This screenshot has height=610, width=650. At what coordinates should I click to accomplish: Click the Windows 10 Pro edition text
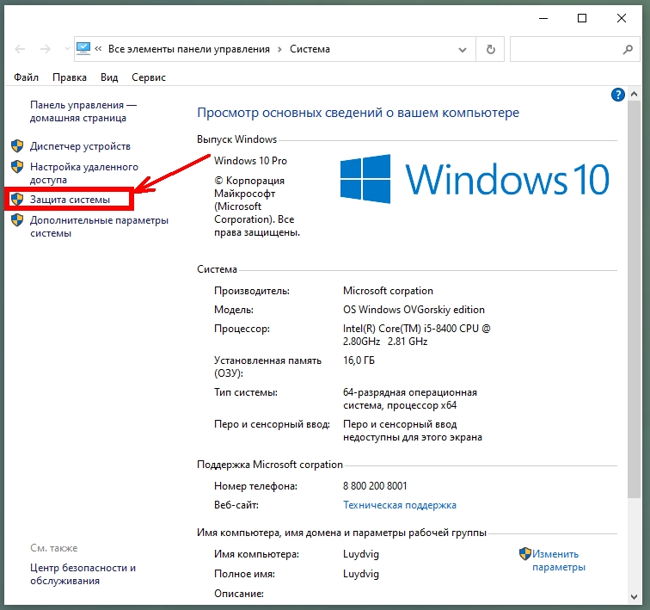coord(250,161)
